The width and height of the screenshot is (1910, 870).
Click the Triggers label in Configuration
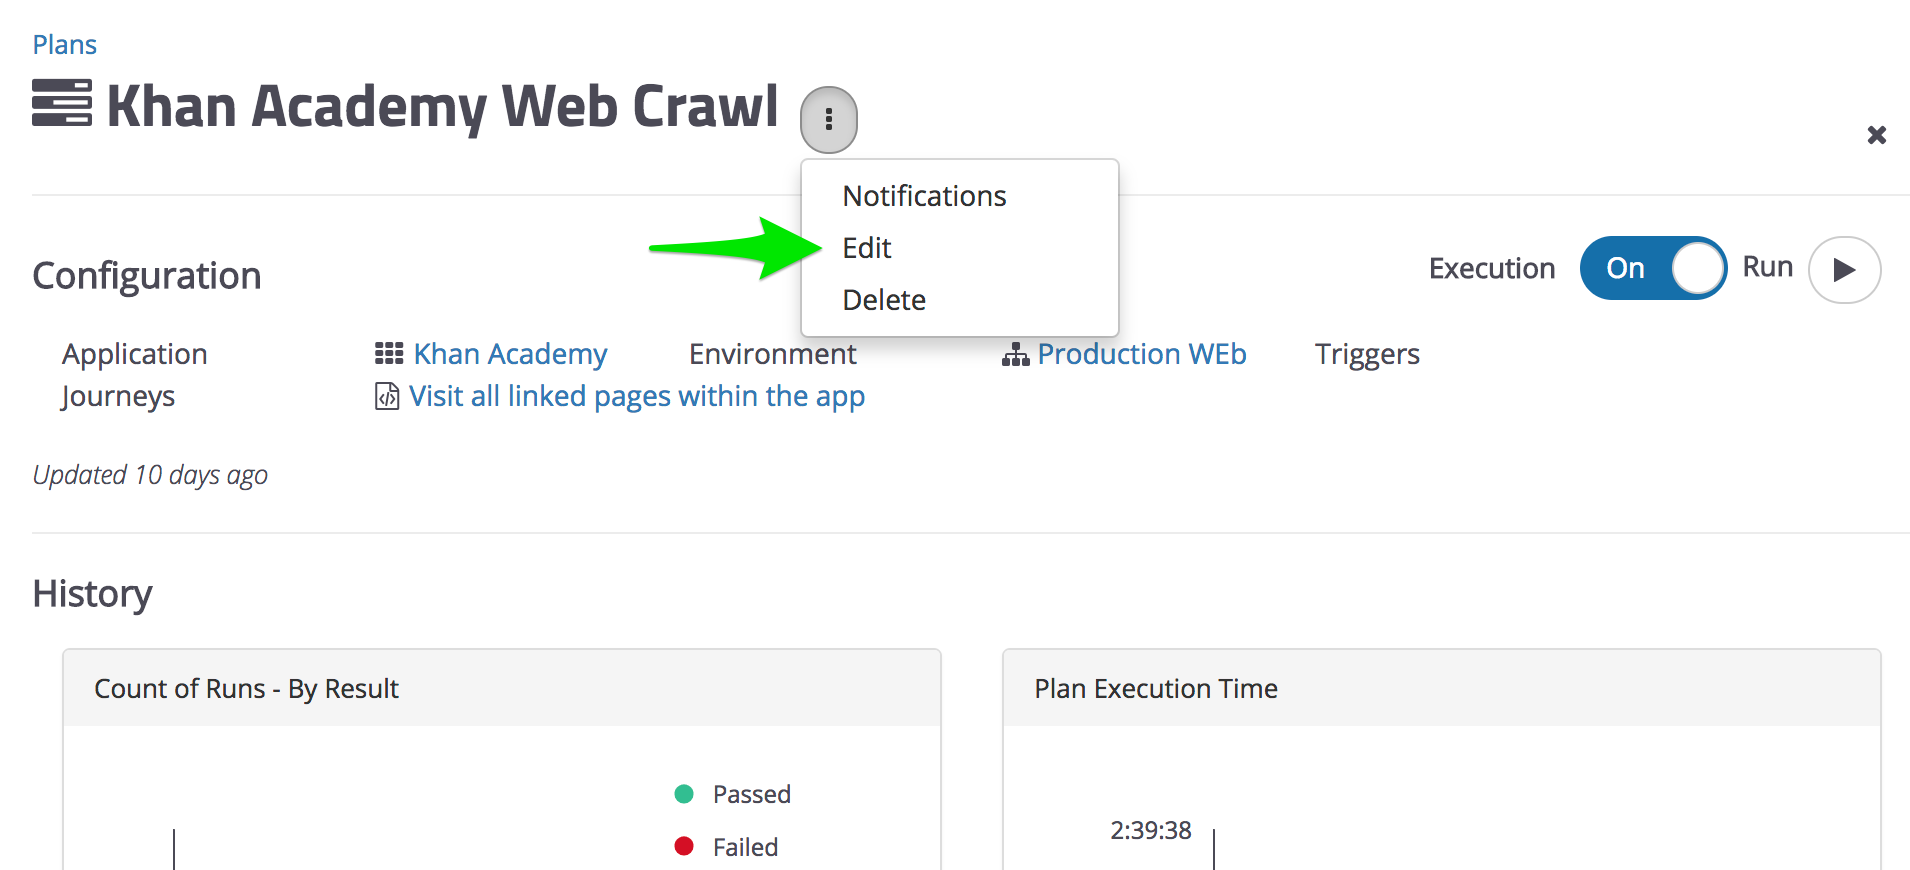(1367, 355)
